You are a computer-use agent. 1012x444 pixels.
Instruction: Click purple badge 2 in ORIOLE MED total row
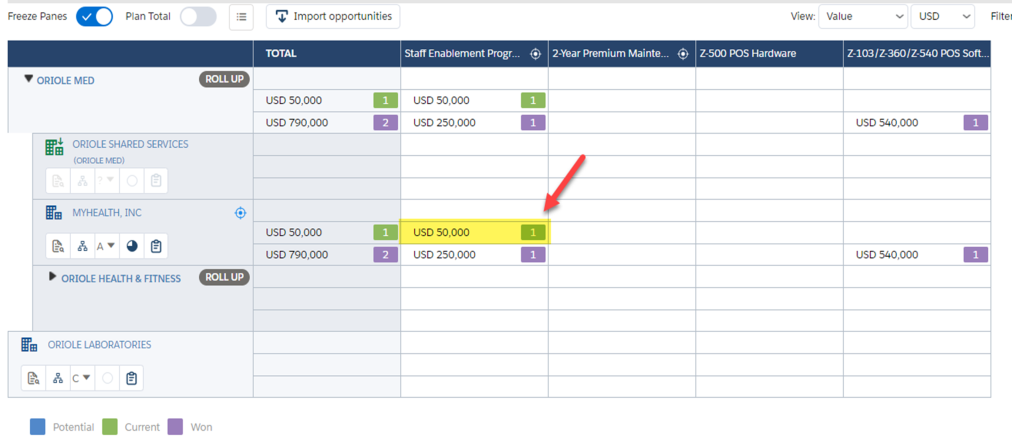click(385, 123)
